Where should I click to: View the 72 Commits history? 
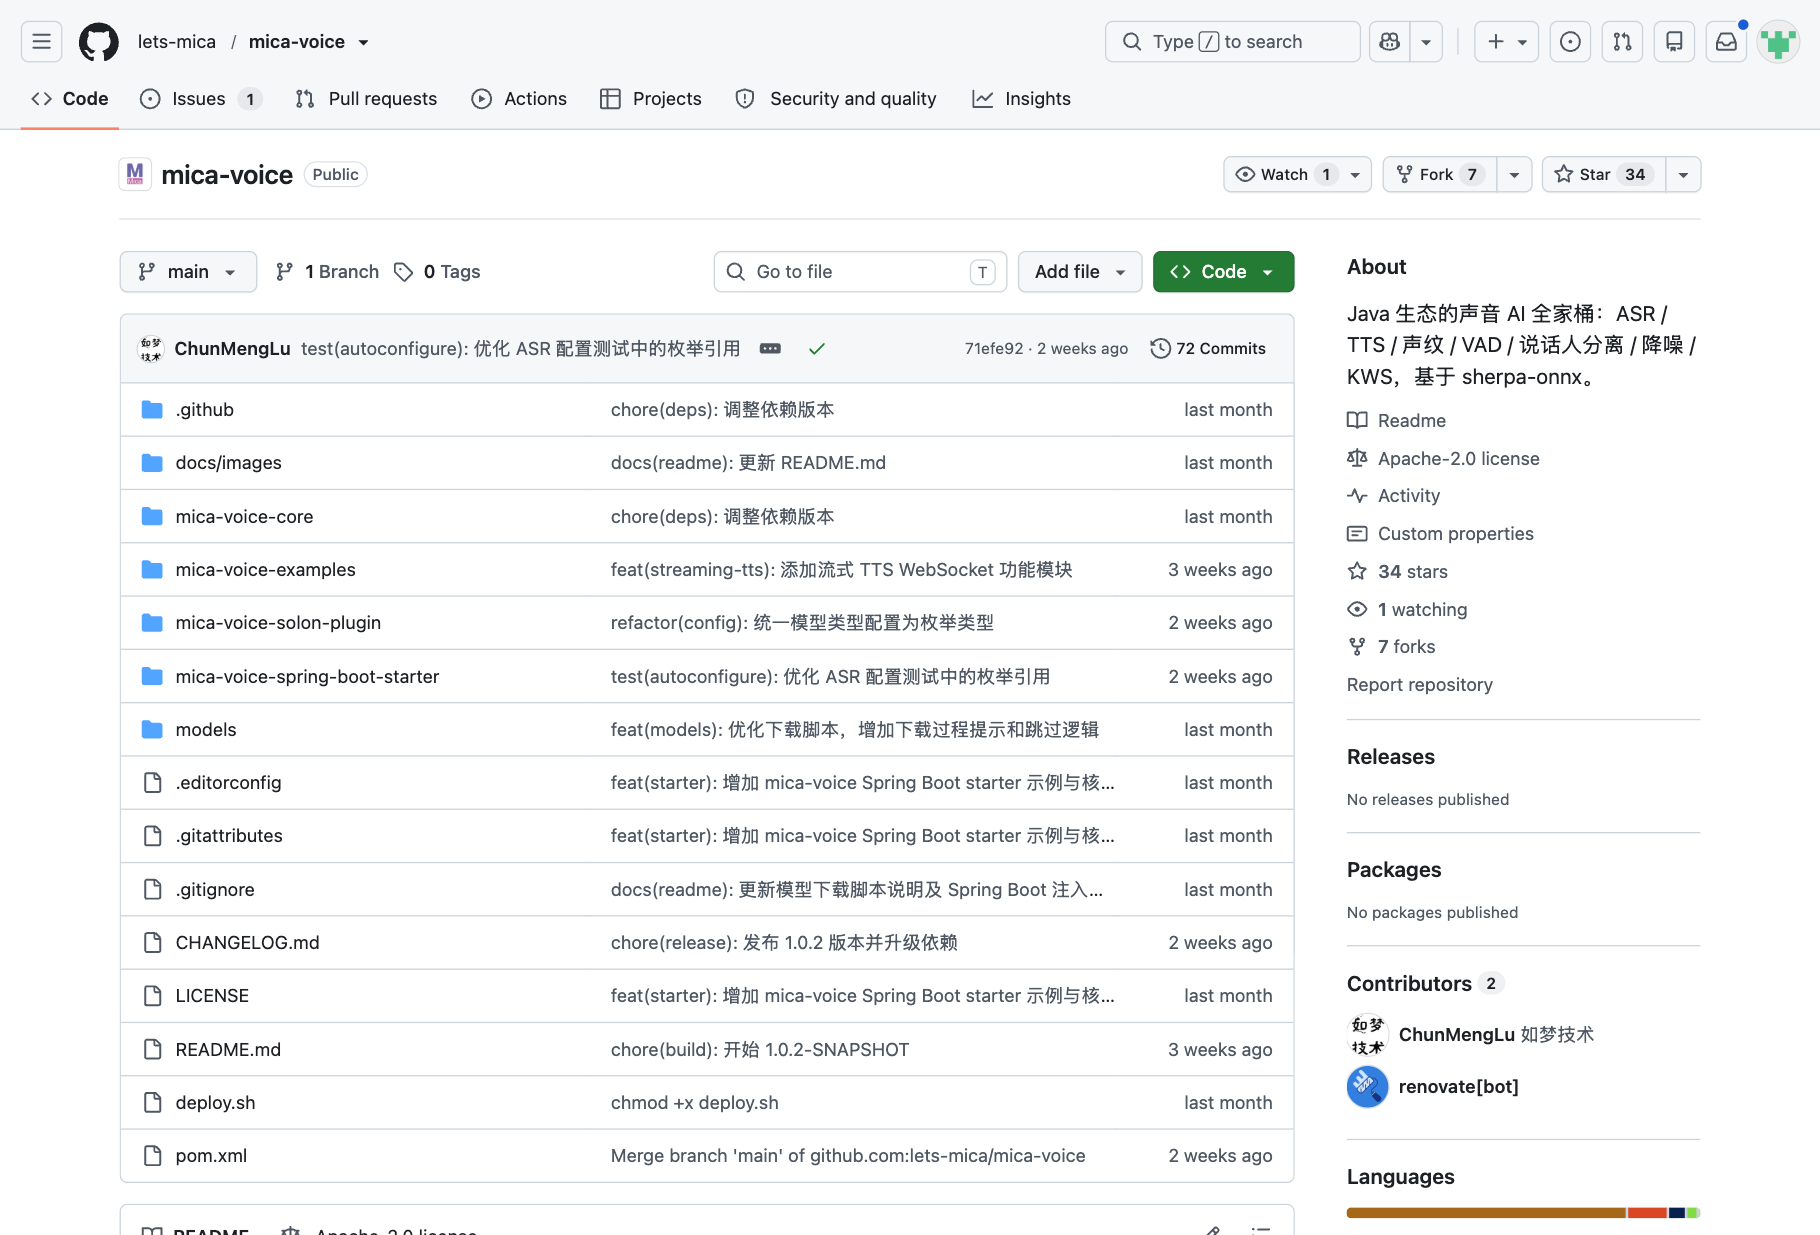coord(1208,349)
